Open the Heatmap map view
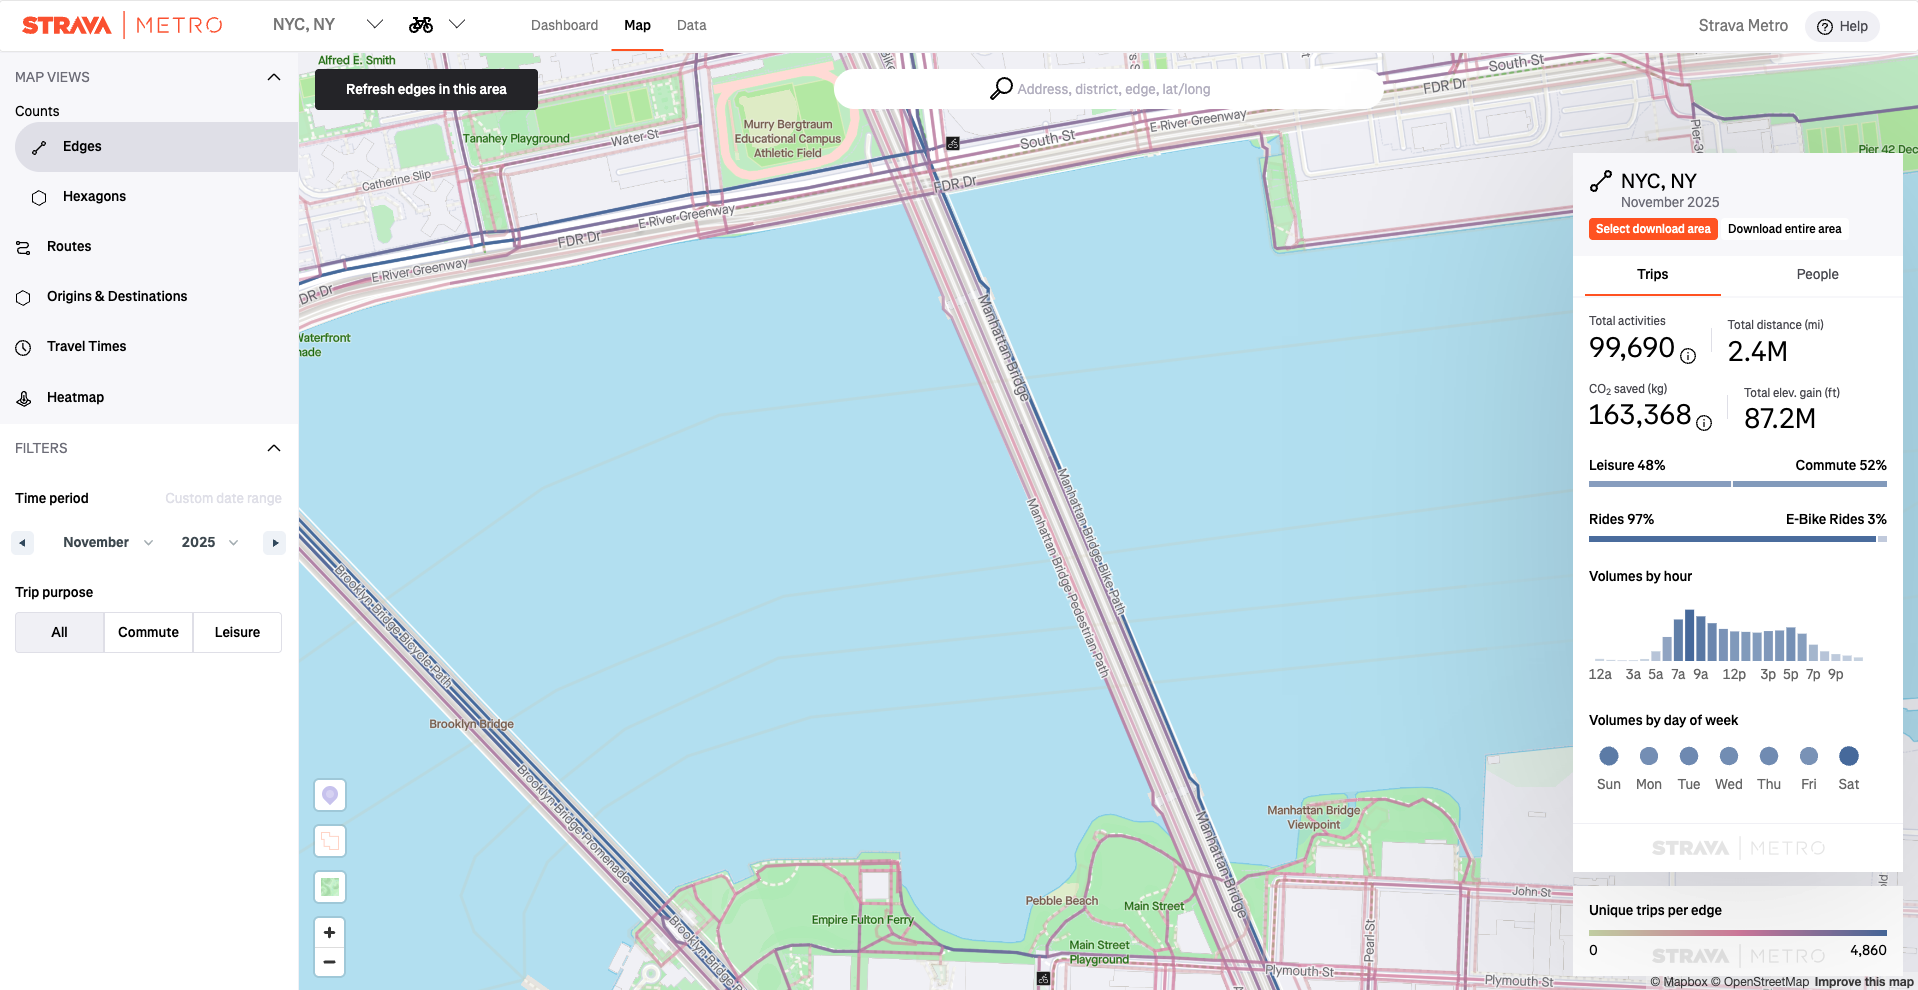1918x990 pixels. click(x=75, y=397)
